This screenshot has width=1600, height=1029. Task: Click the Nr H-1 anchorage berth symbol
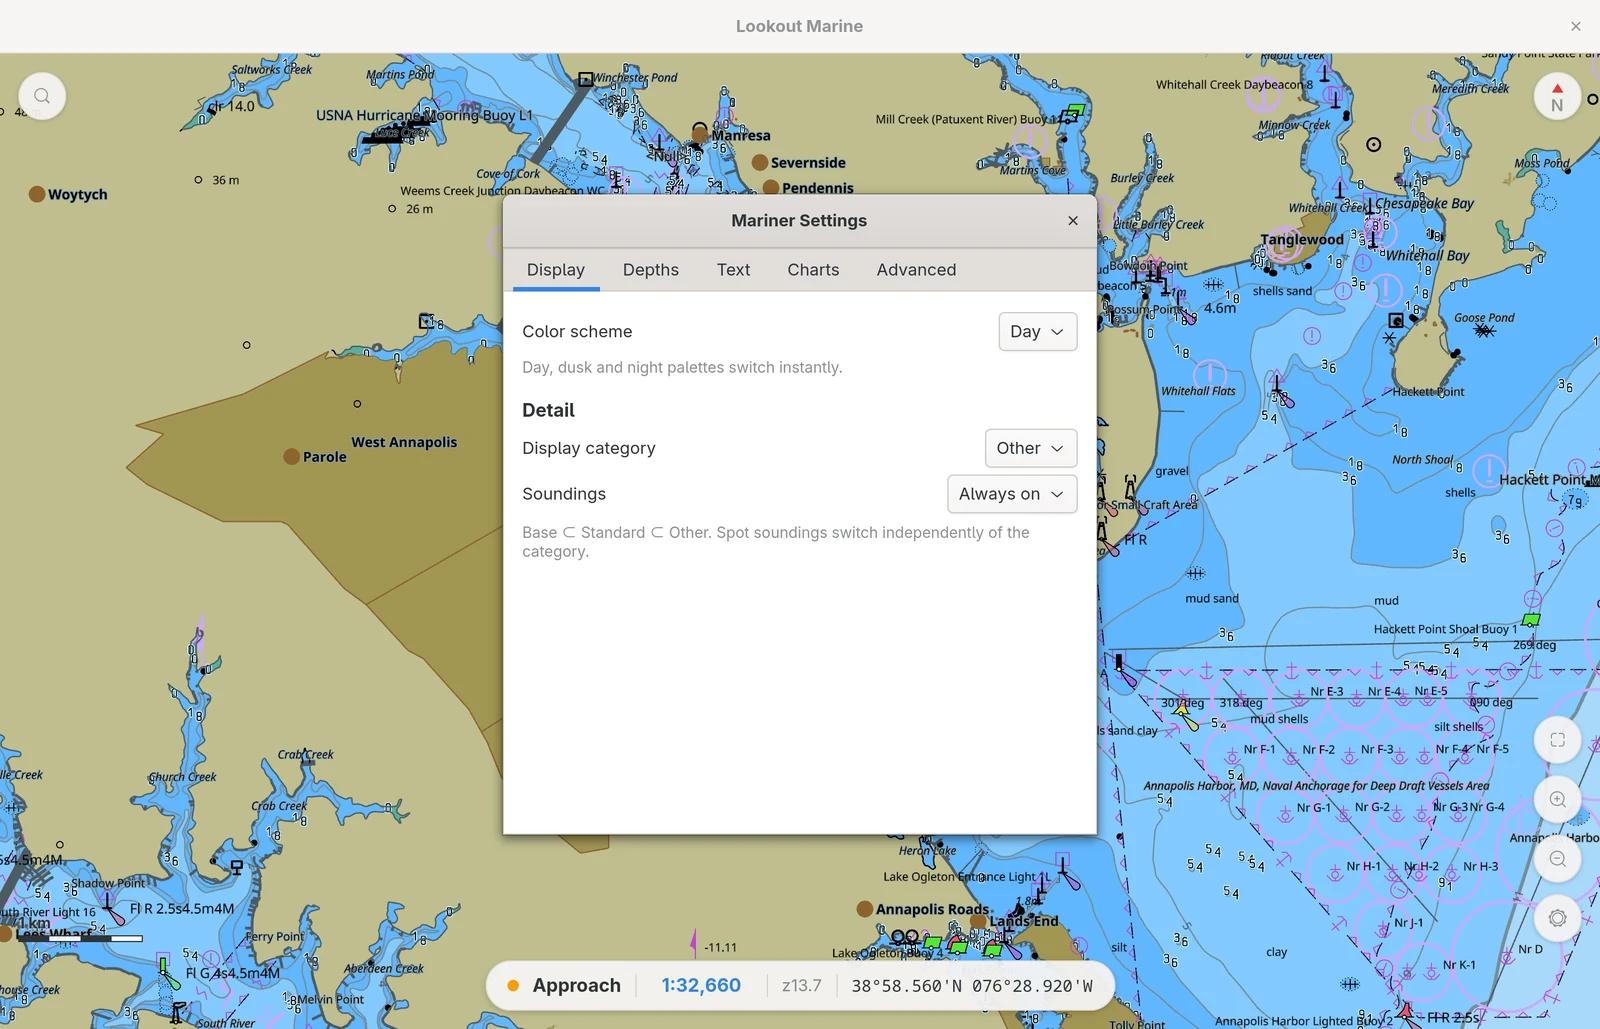point(1335,873)
